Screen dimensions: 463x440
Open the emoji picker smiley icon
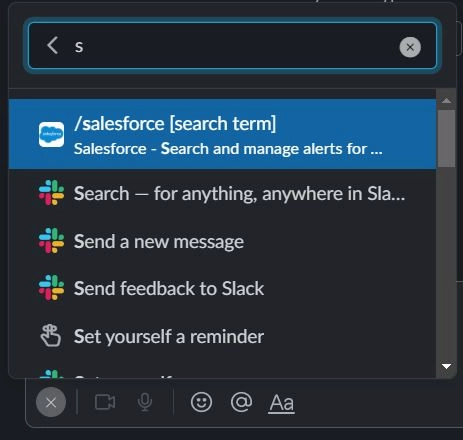(201, 402)
